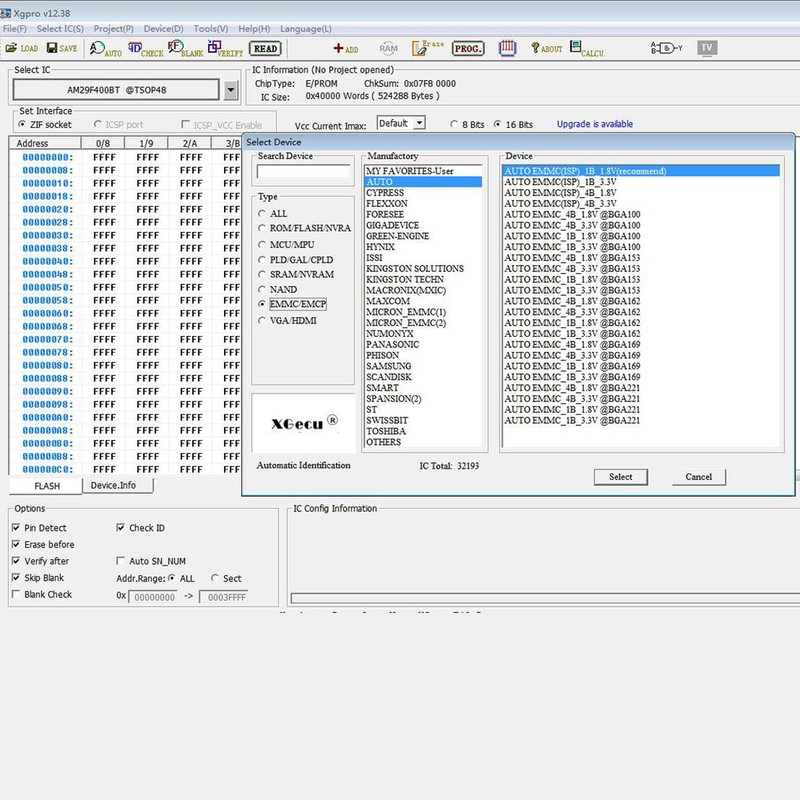The image size is (800, 800).
Task: Open the Project(P) menu
Action: point(114,29)
